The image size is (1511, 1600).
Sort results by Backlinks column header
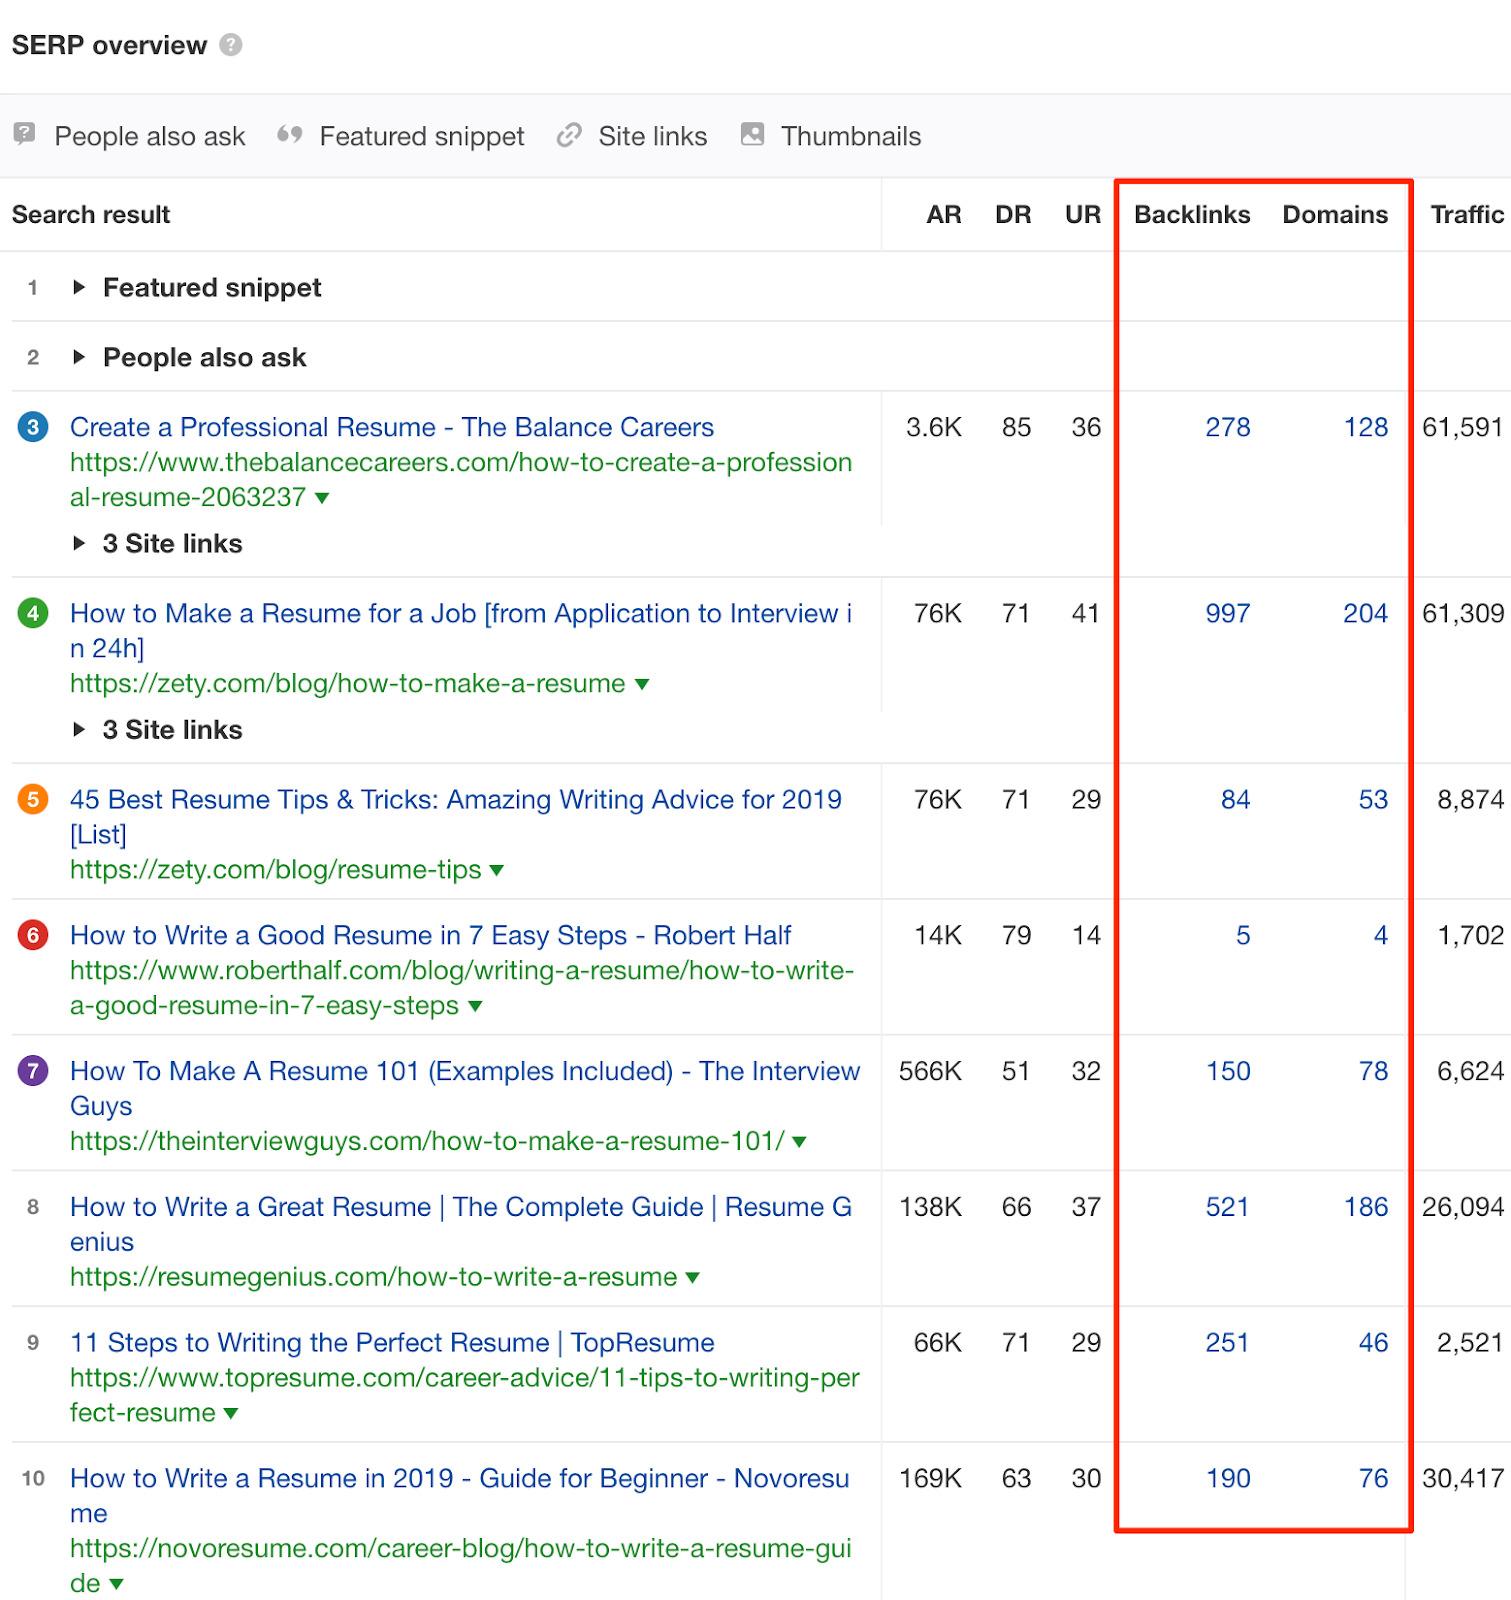coord(1191,215)
